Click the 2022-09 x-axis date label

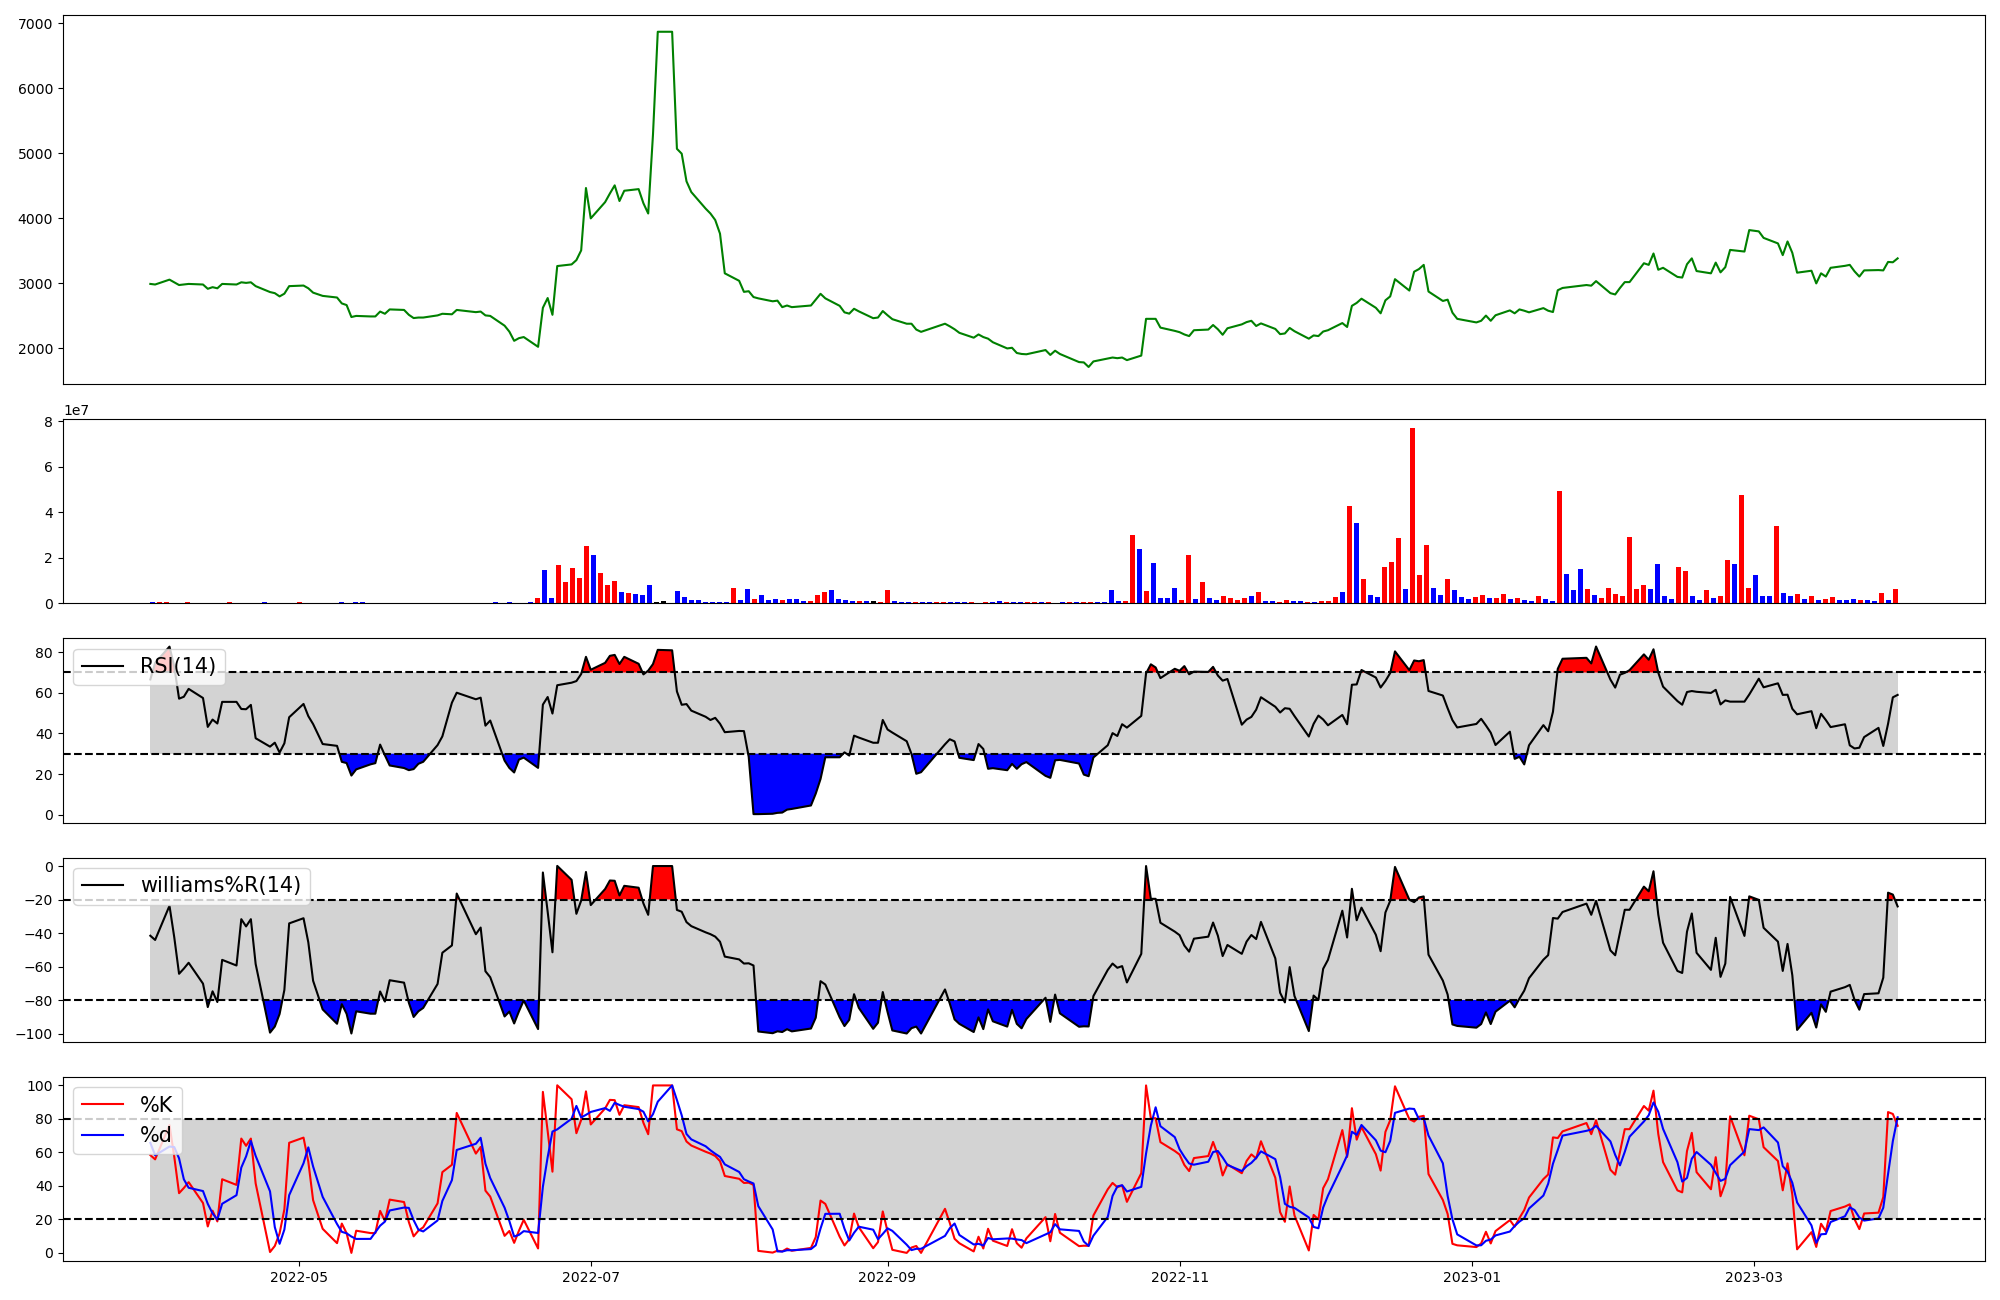pyautogui.click(x=887, y=1277)
